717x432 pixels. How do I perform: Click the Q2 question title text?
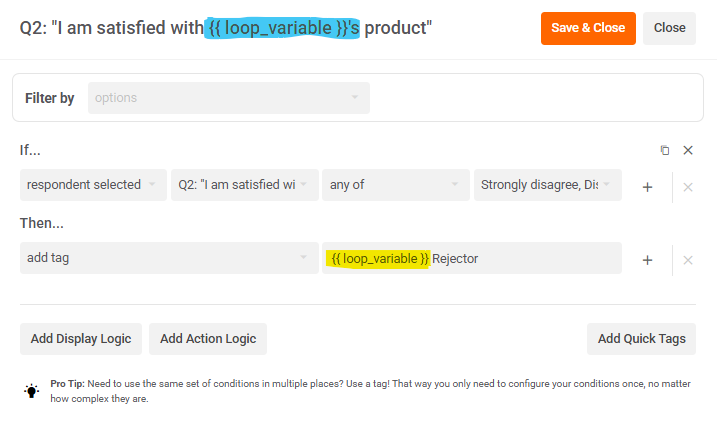click(x=225, y=28)
